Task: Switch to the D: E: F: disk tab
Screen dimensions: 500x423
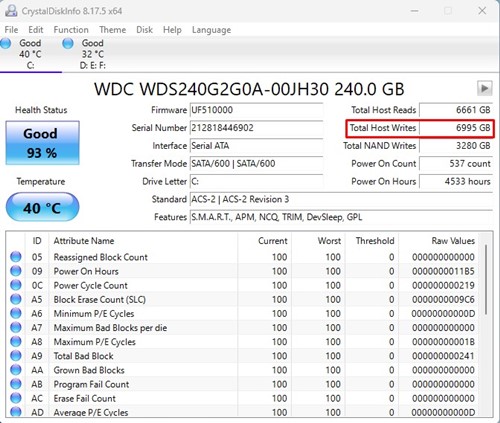Action: point(93,54)
